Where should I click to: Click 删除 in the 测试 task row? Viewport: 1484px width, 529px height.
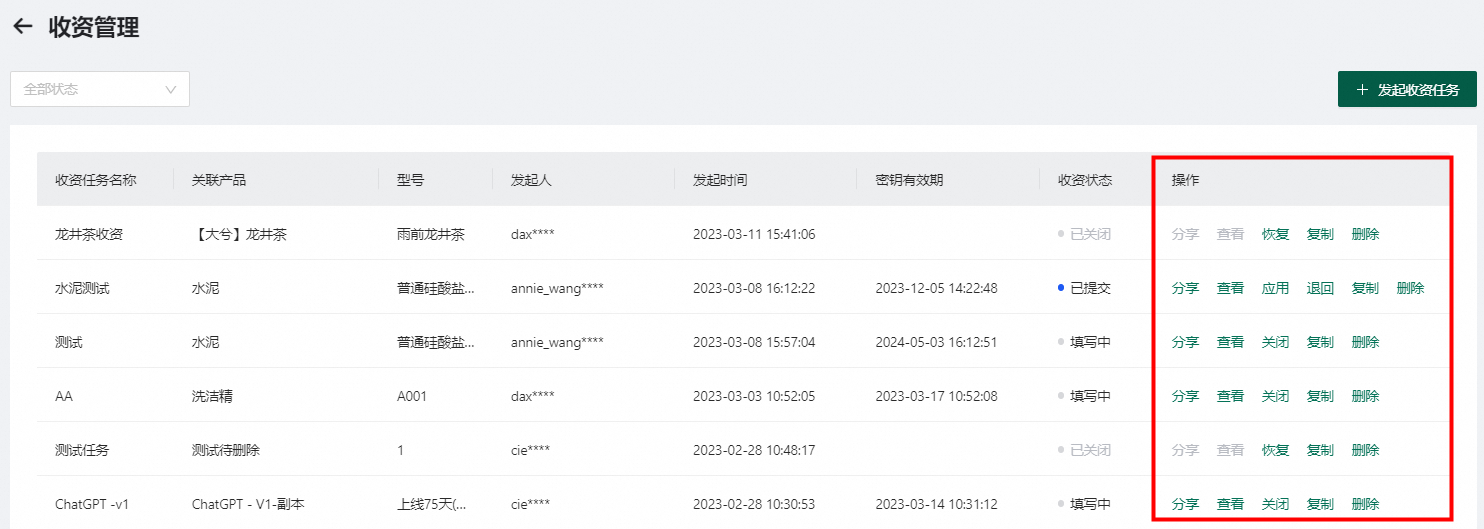click(x=1365, y=342)
